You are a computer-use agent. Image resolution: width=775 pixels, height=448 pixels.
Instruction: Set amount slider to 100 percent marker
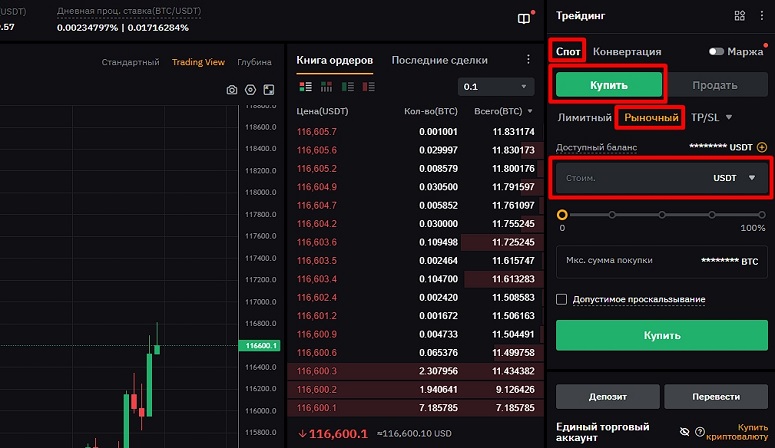[x=762, y=215]
